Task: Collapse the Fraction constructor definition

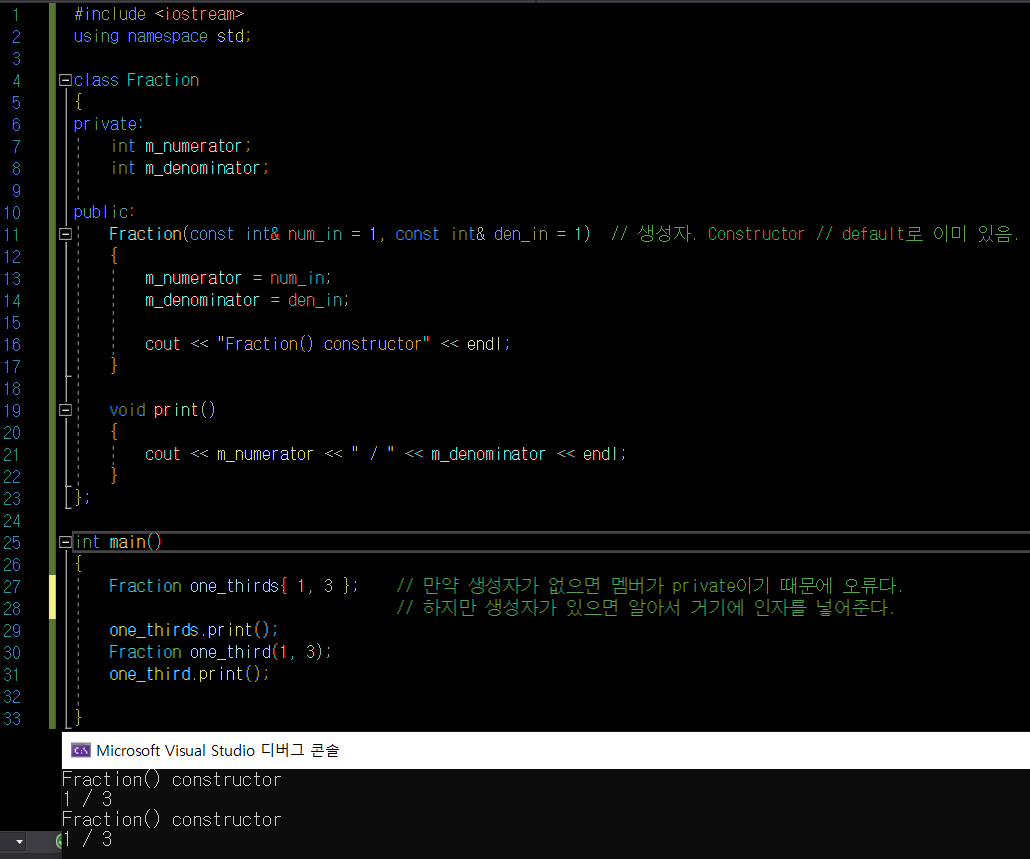Action: (x=65, y=234)
